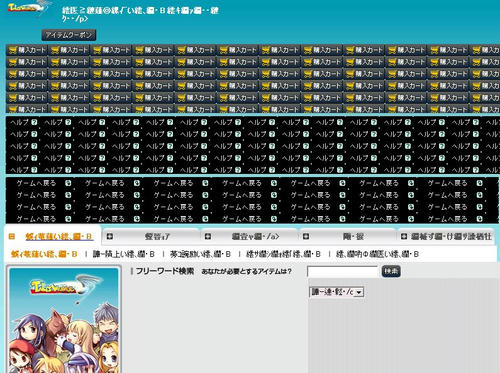Screen dimensions: 500x373
Task: Click the first 購入カート shopping cart icon
Action: (13, 50)
